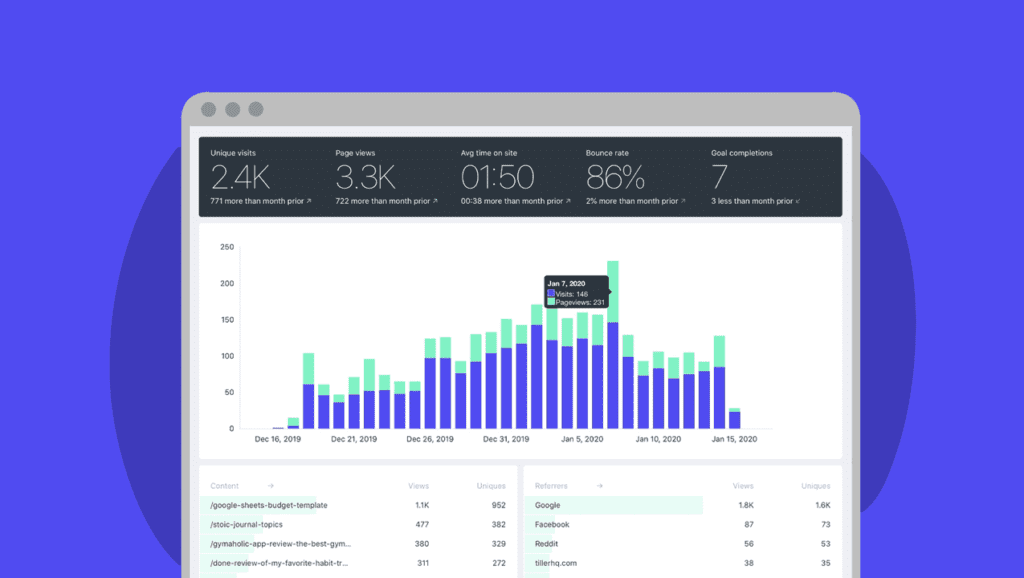This screenshot has width=1024, height=578.
Task: Click the up-arrow icon after '771 more than month prior'
Action: click(x=309, y=201)
